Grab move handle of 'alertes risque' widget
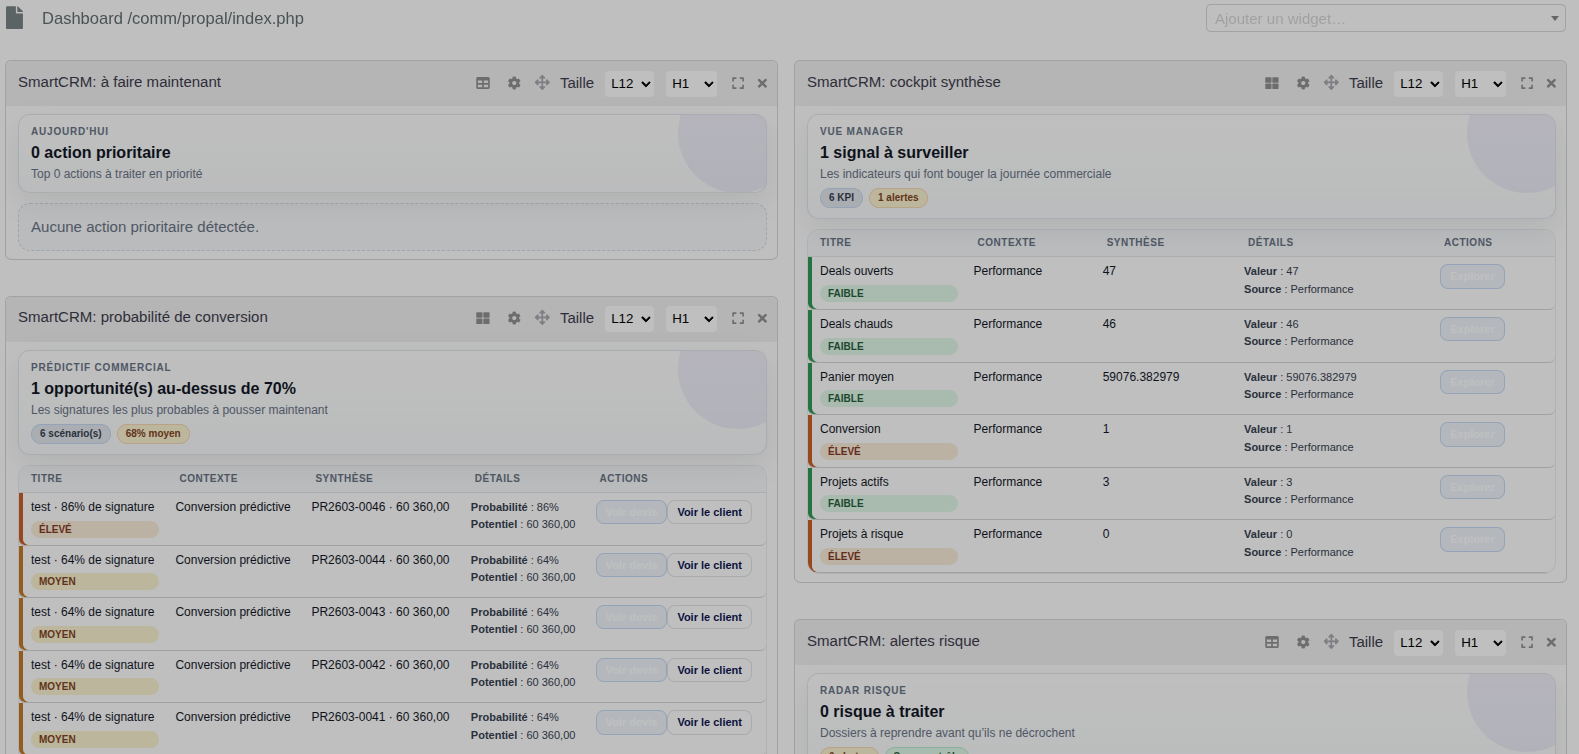Image resolution: width=1579 pixels, height=754 pixels. [1331, 642]
